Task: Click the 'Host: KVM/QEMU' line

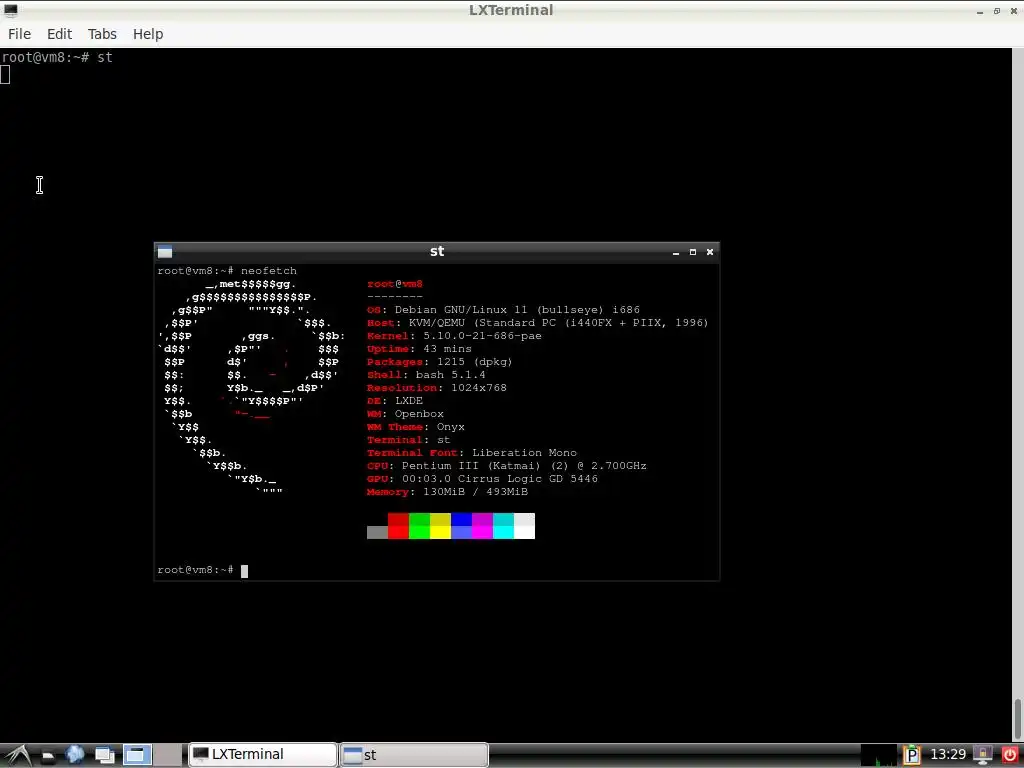Action: [x=537, y=323]
